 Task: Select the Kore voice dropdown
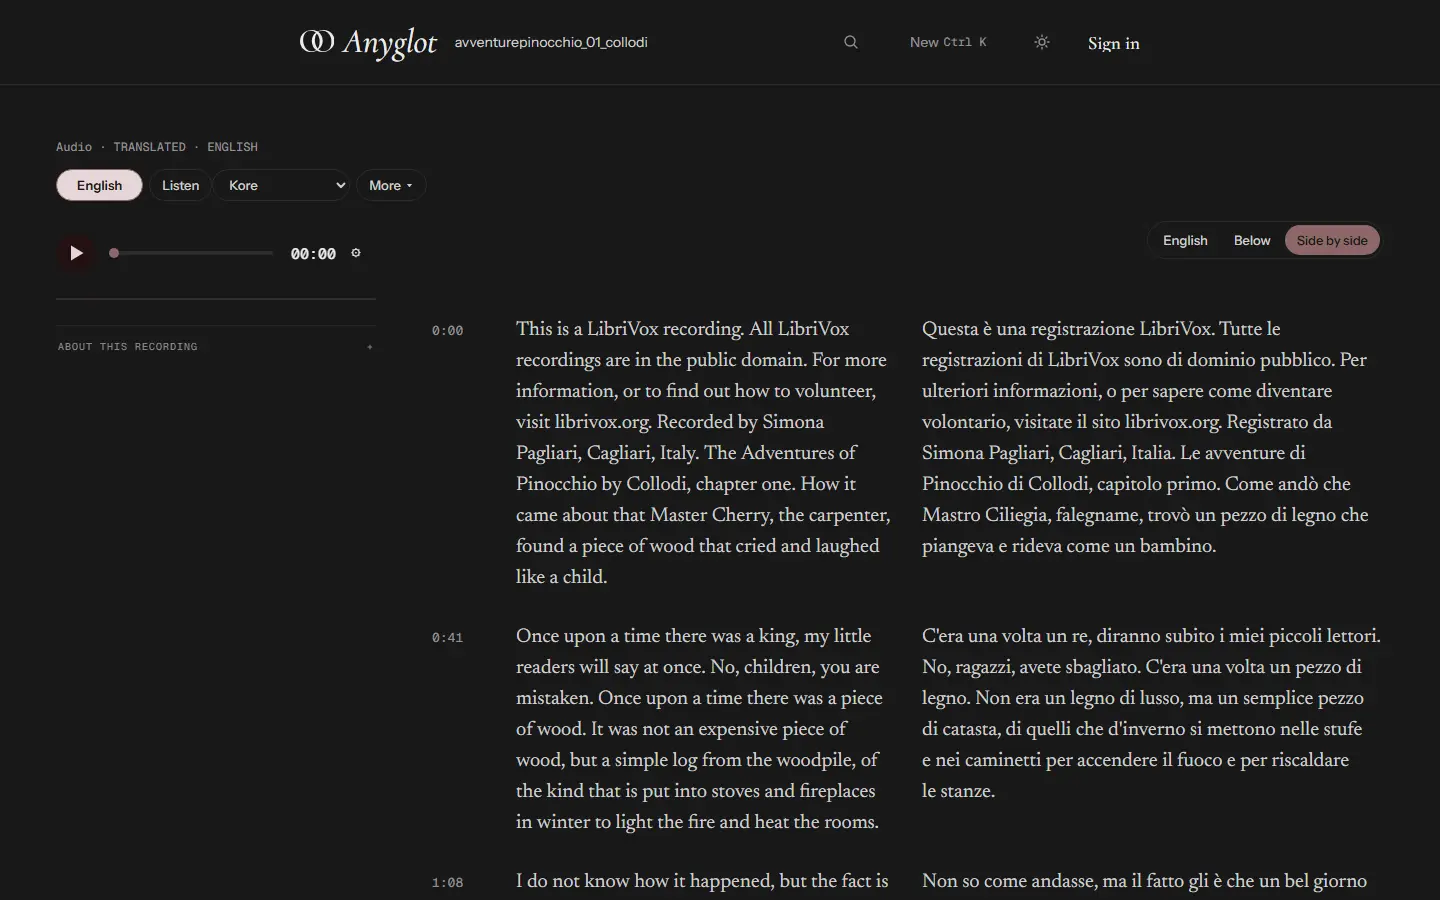pyautogui.click(x=283, y=185)
